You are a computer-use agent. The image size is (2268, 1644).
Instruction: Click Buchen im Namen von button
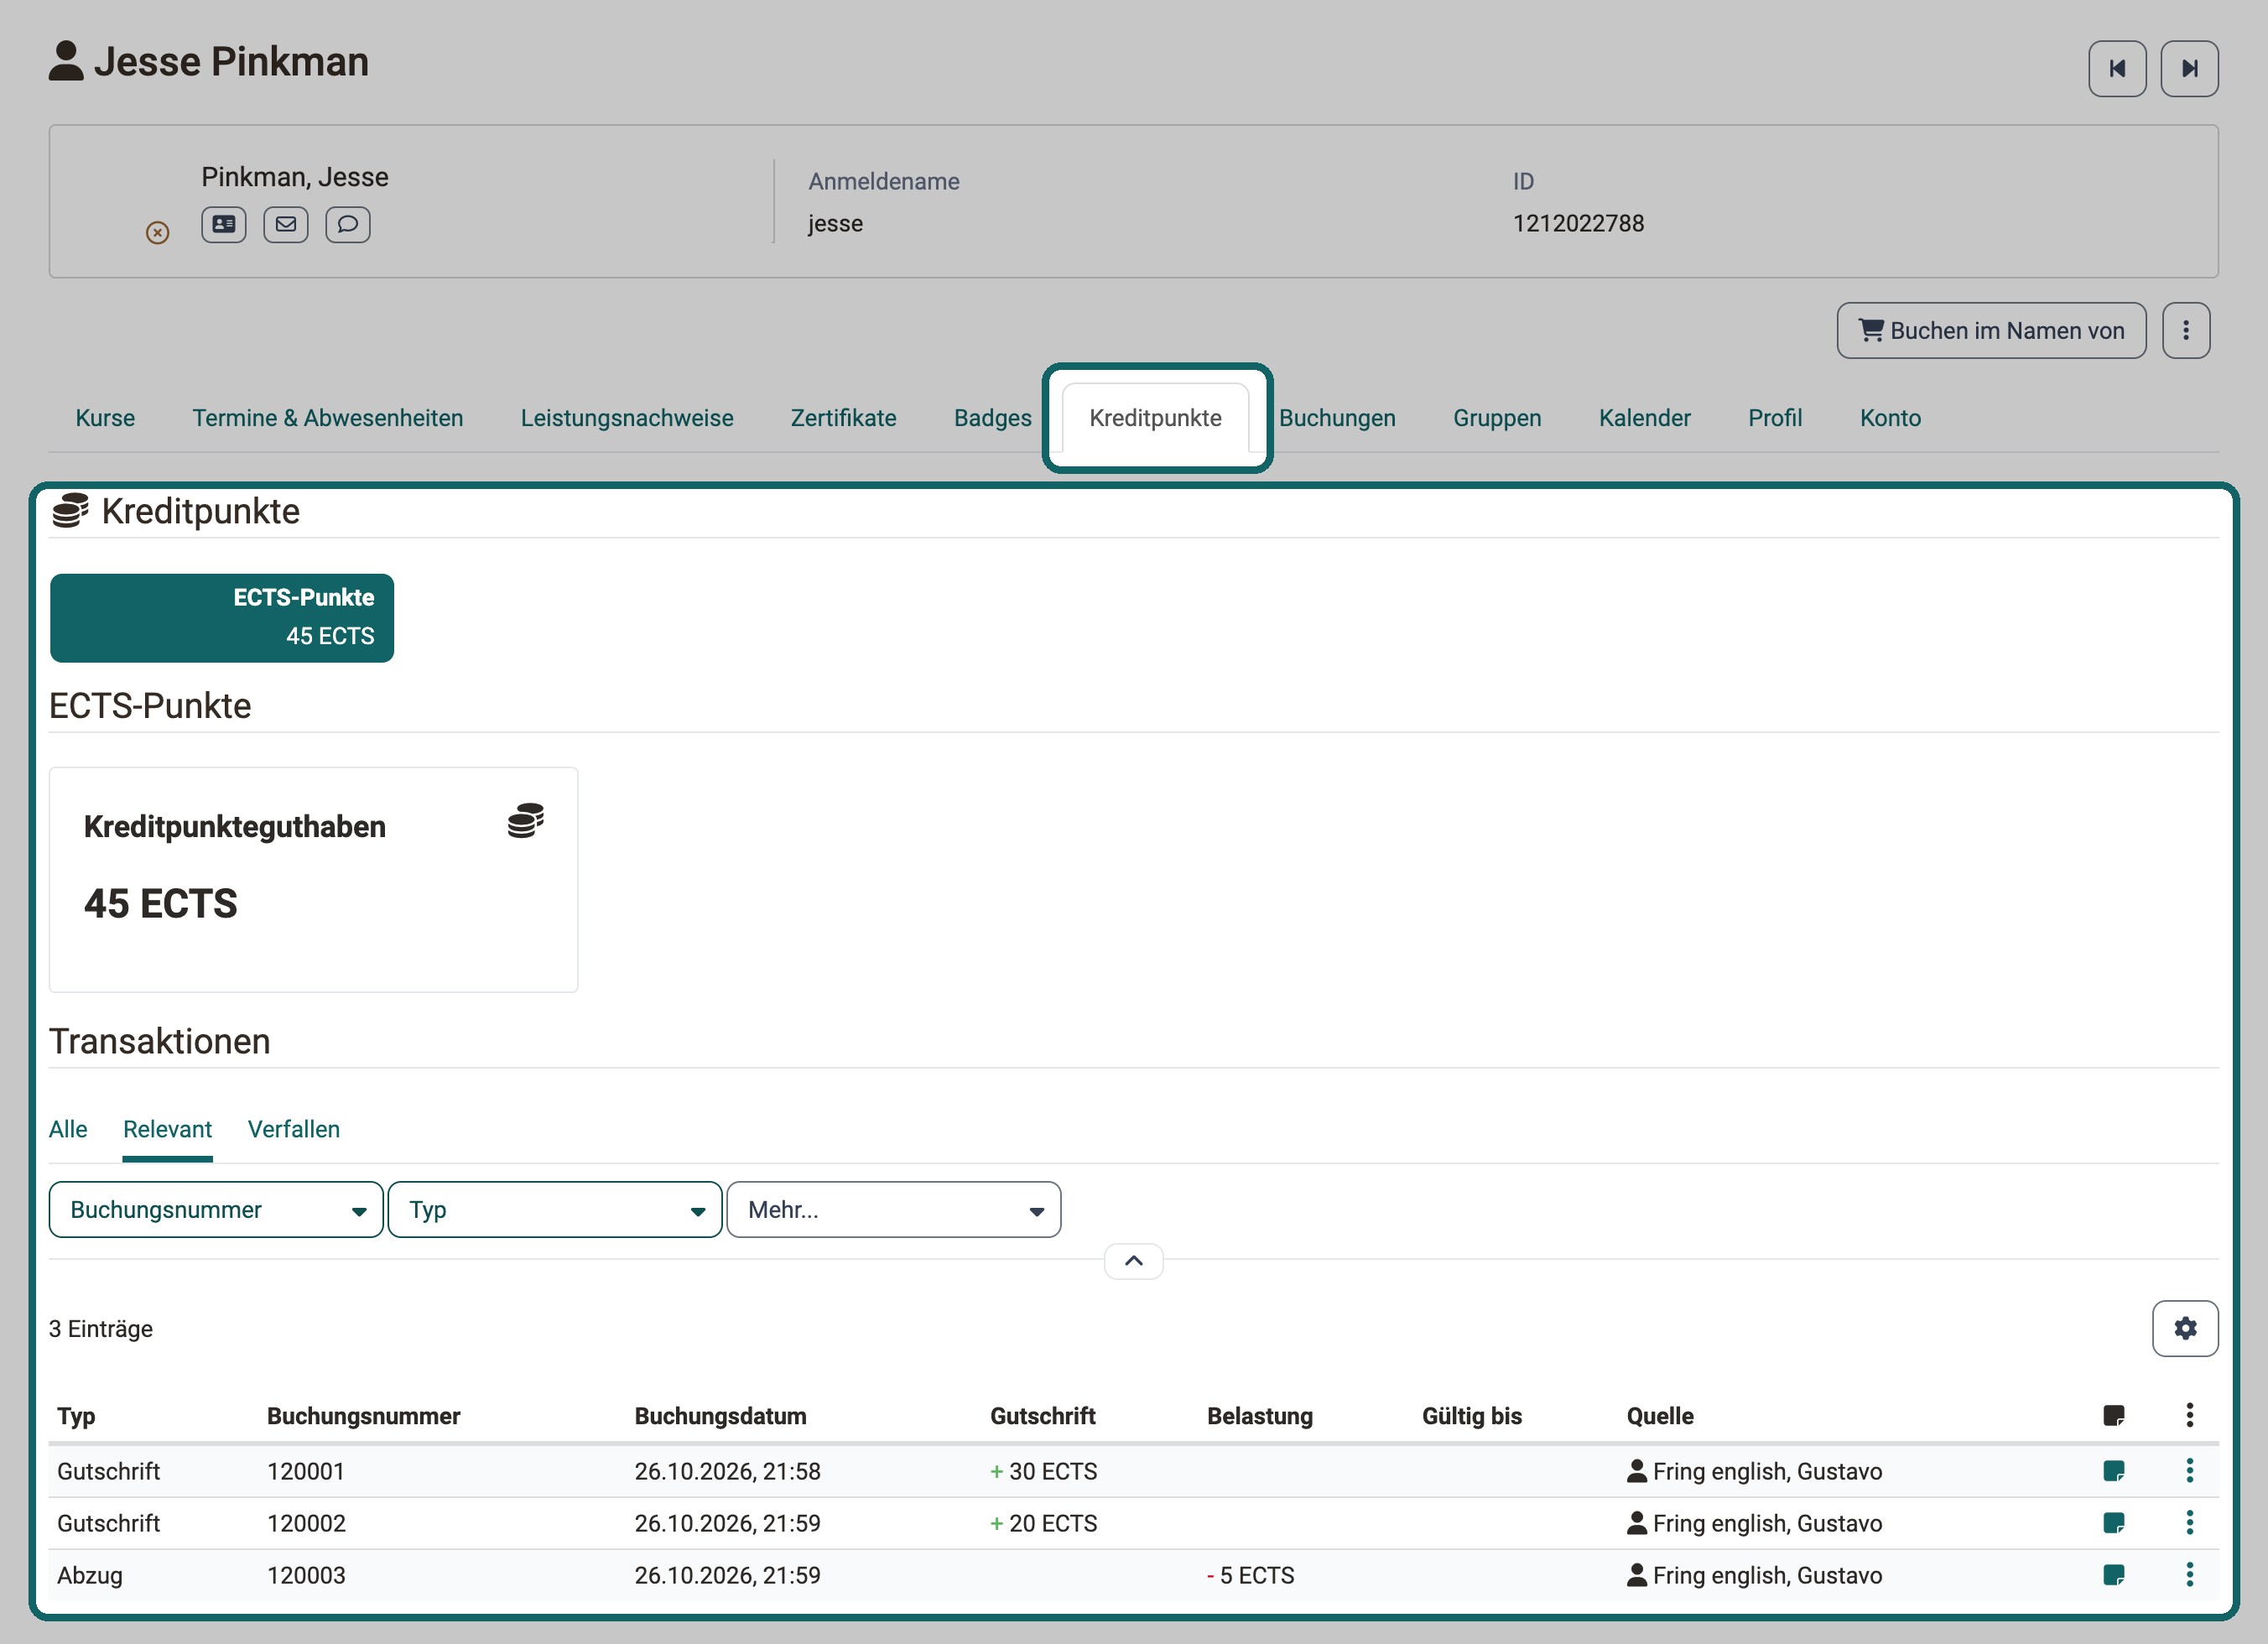pos(1992,330)
